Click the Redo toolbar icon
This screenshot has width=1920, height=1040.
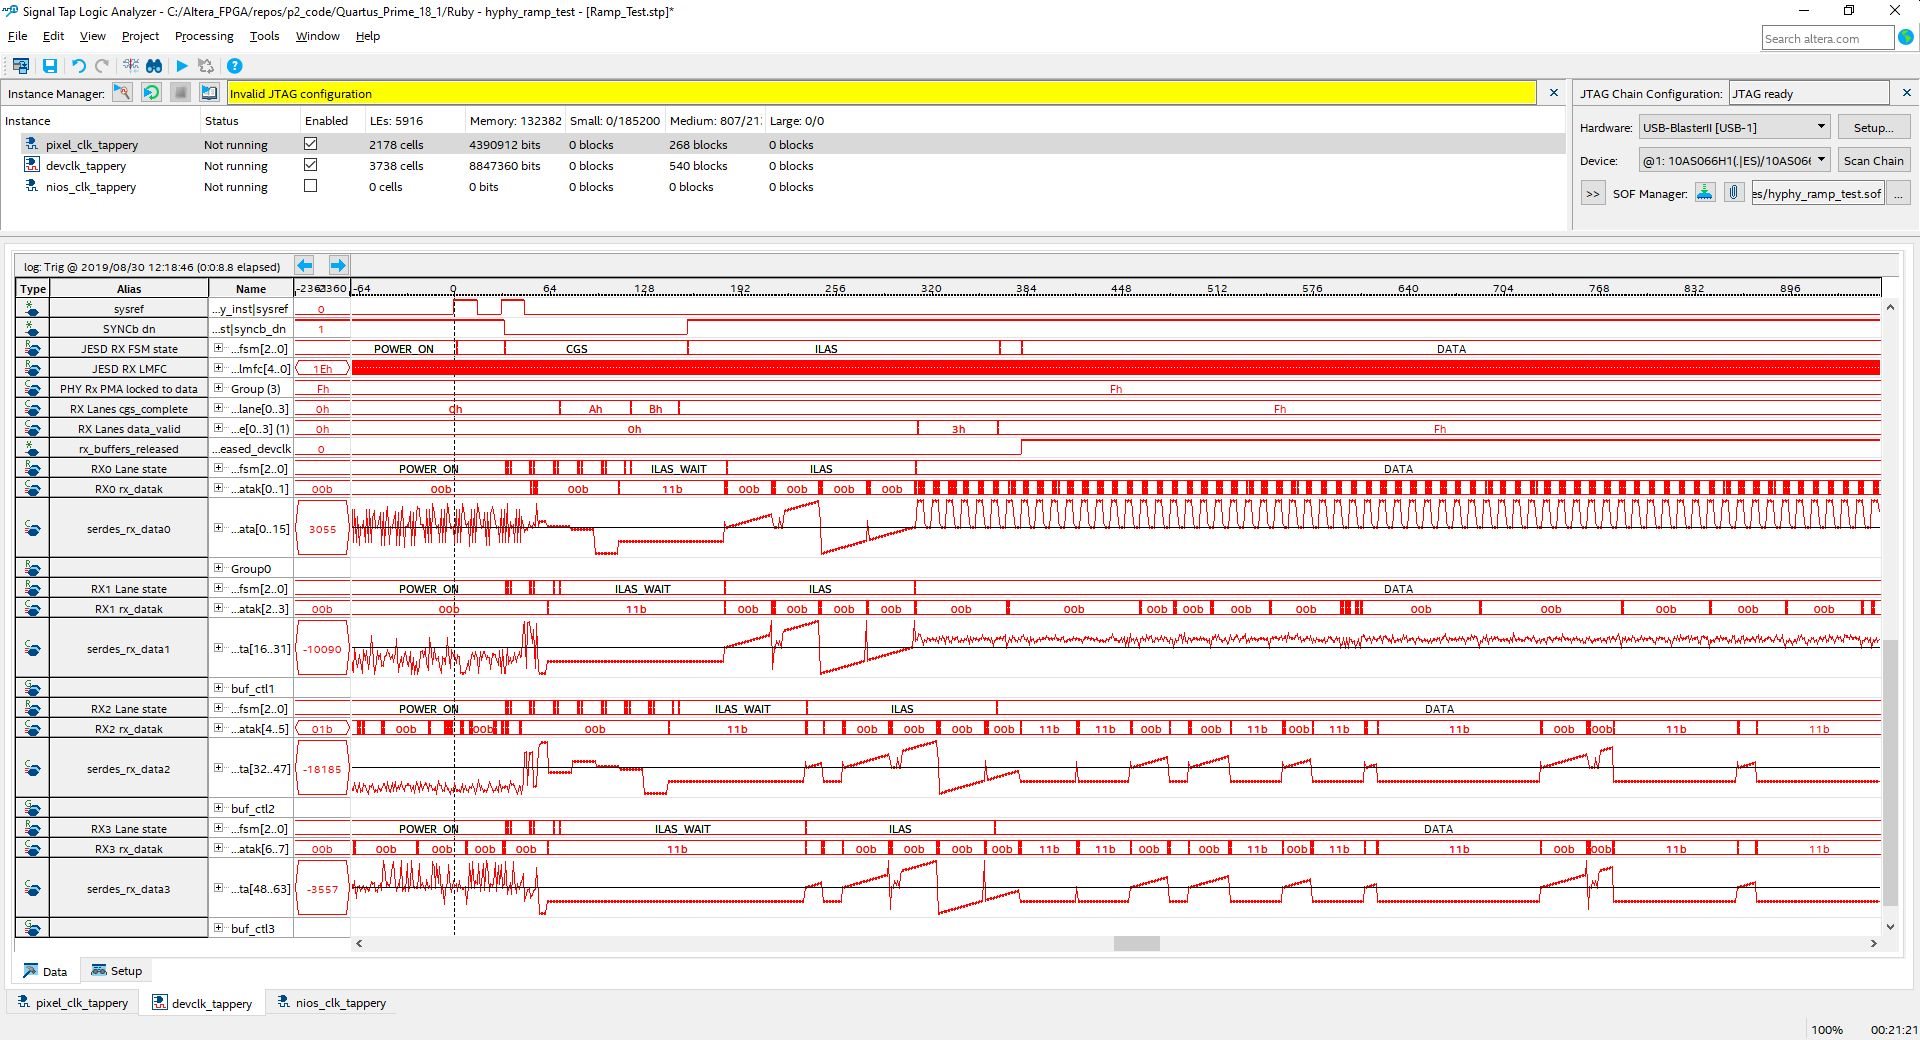pyautogui.click(x=102, y=66)
